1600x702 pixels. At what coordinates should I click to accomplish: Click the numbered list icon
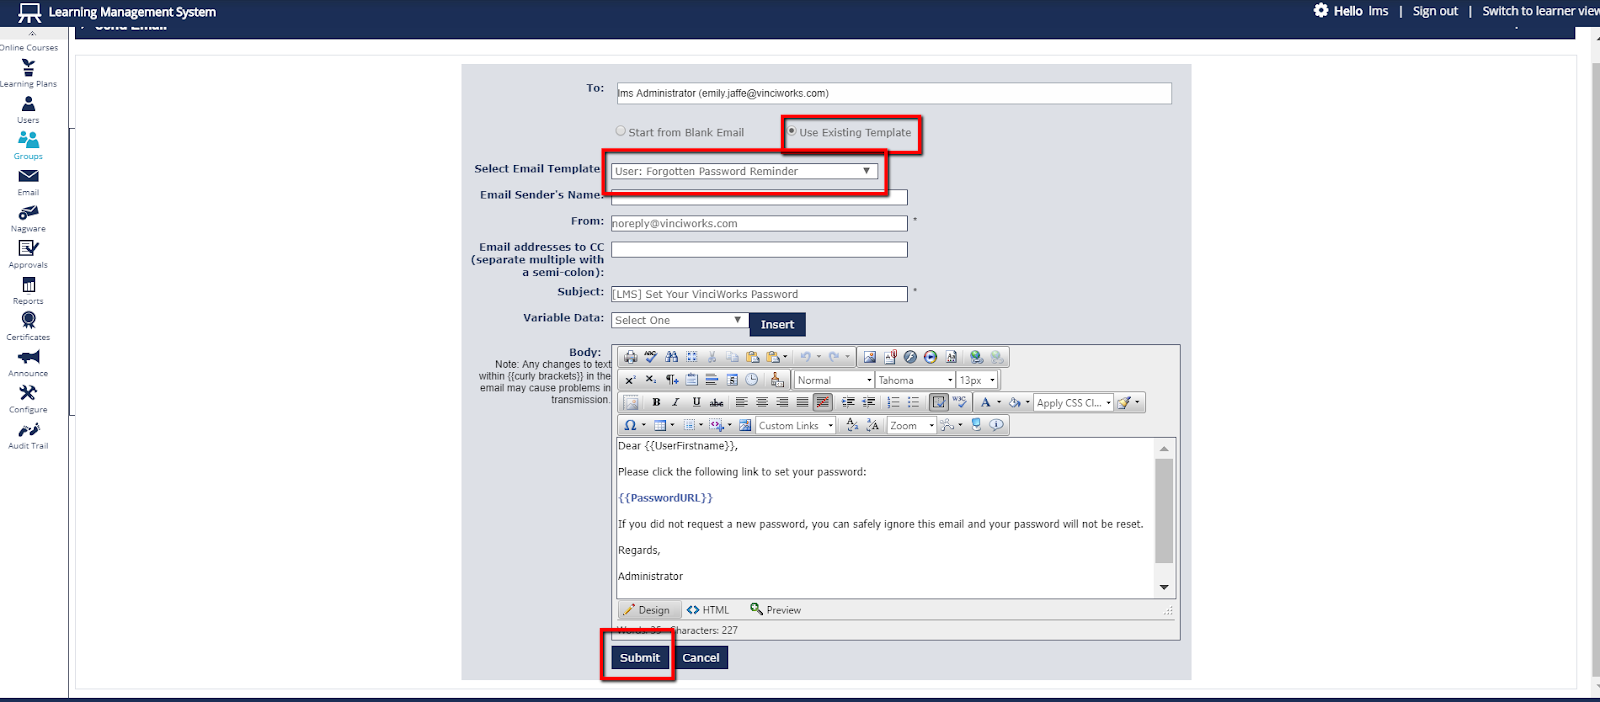click(893, 402)
